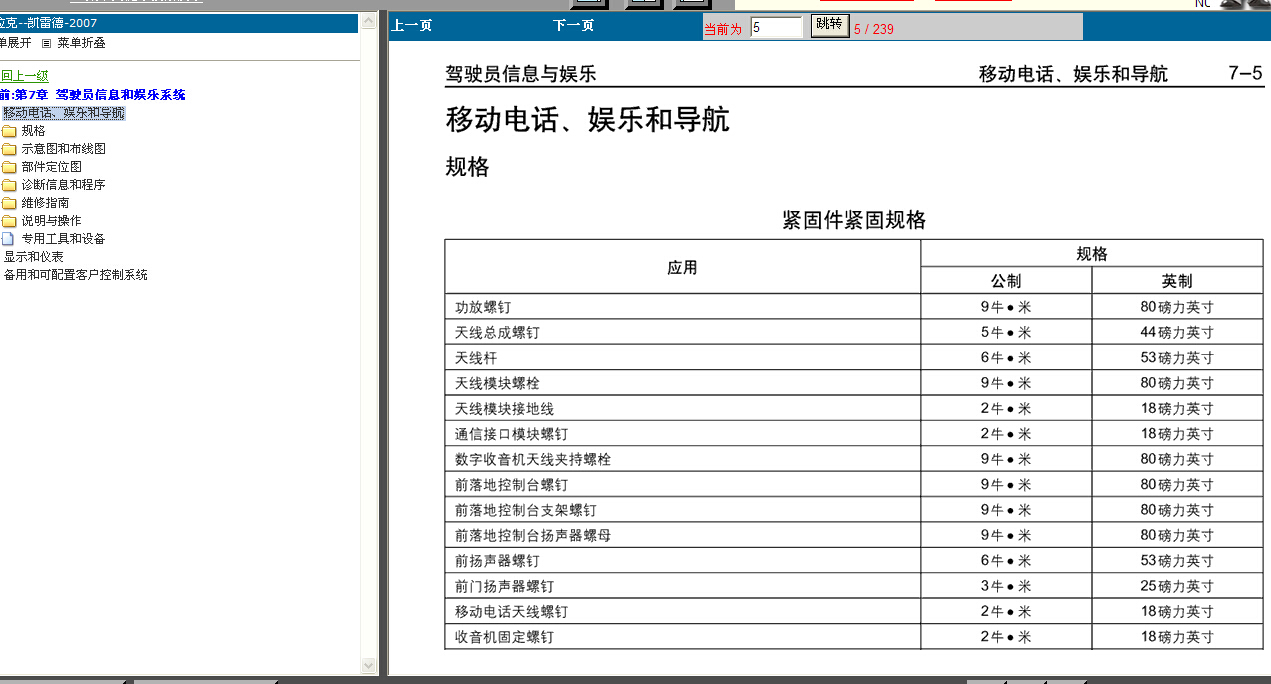
Task: Click the 通信接口模块螺钉 table cell
Action: [683, 434]
